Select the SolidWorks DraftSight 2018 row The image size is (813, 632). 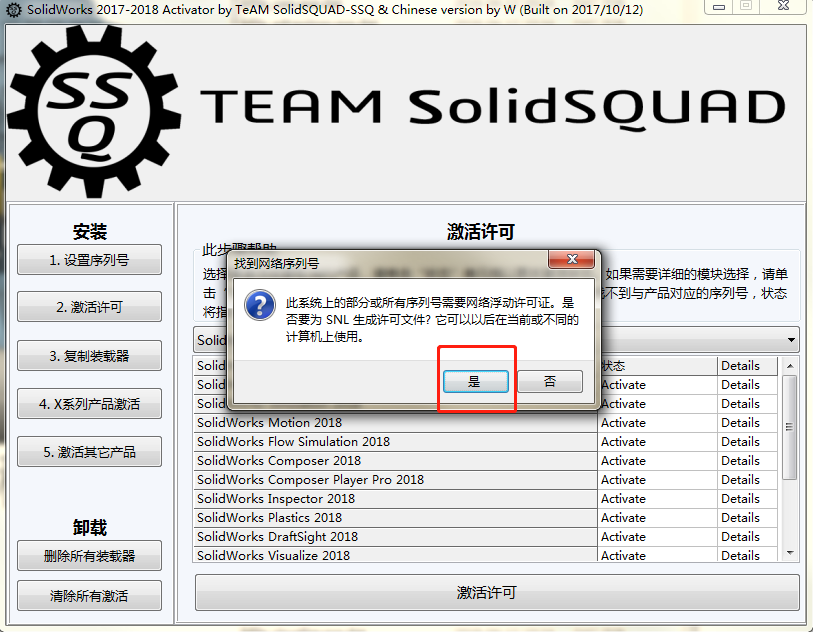tap(396, 537)
